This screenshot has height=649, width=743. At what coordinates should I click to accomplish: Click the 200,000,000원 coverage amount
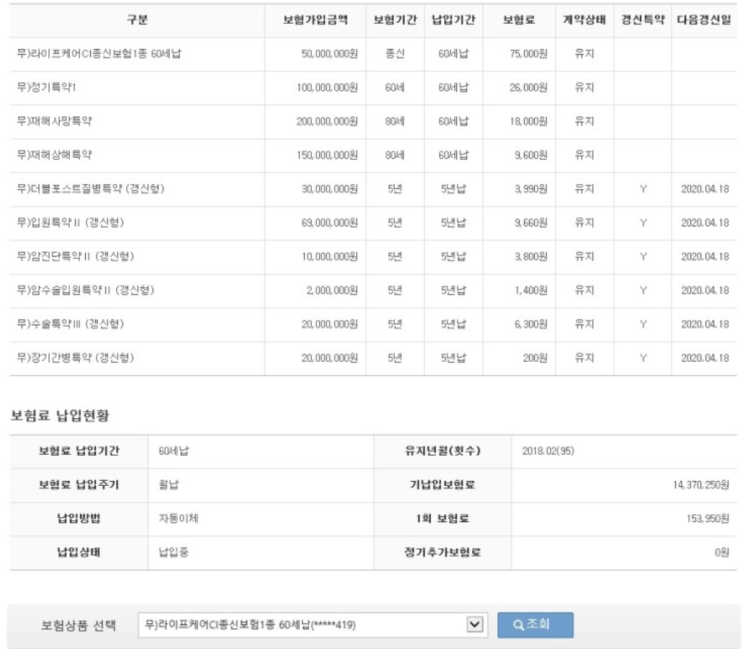click(x=327, y=121)
